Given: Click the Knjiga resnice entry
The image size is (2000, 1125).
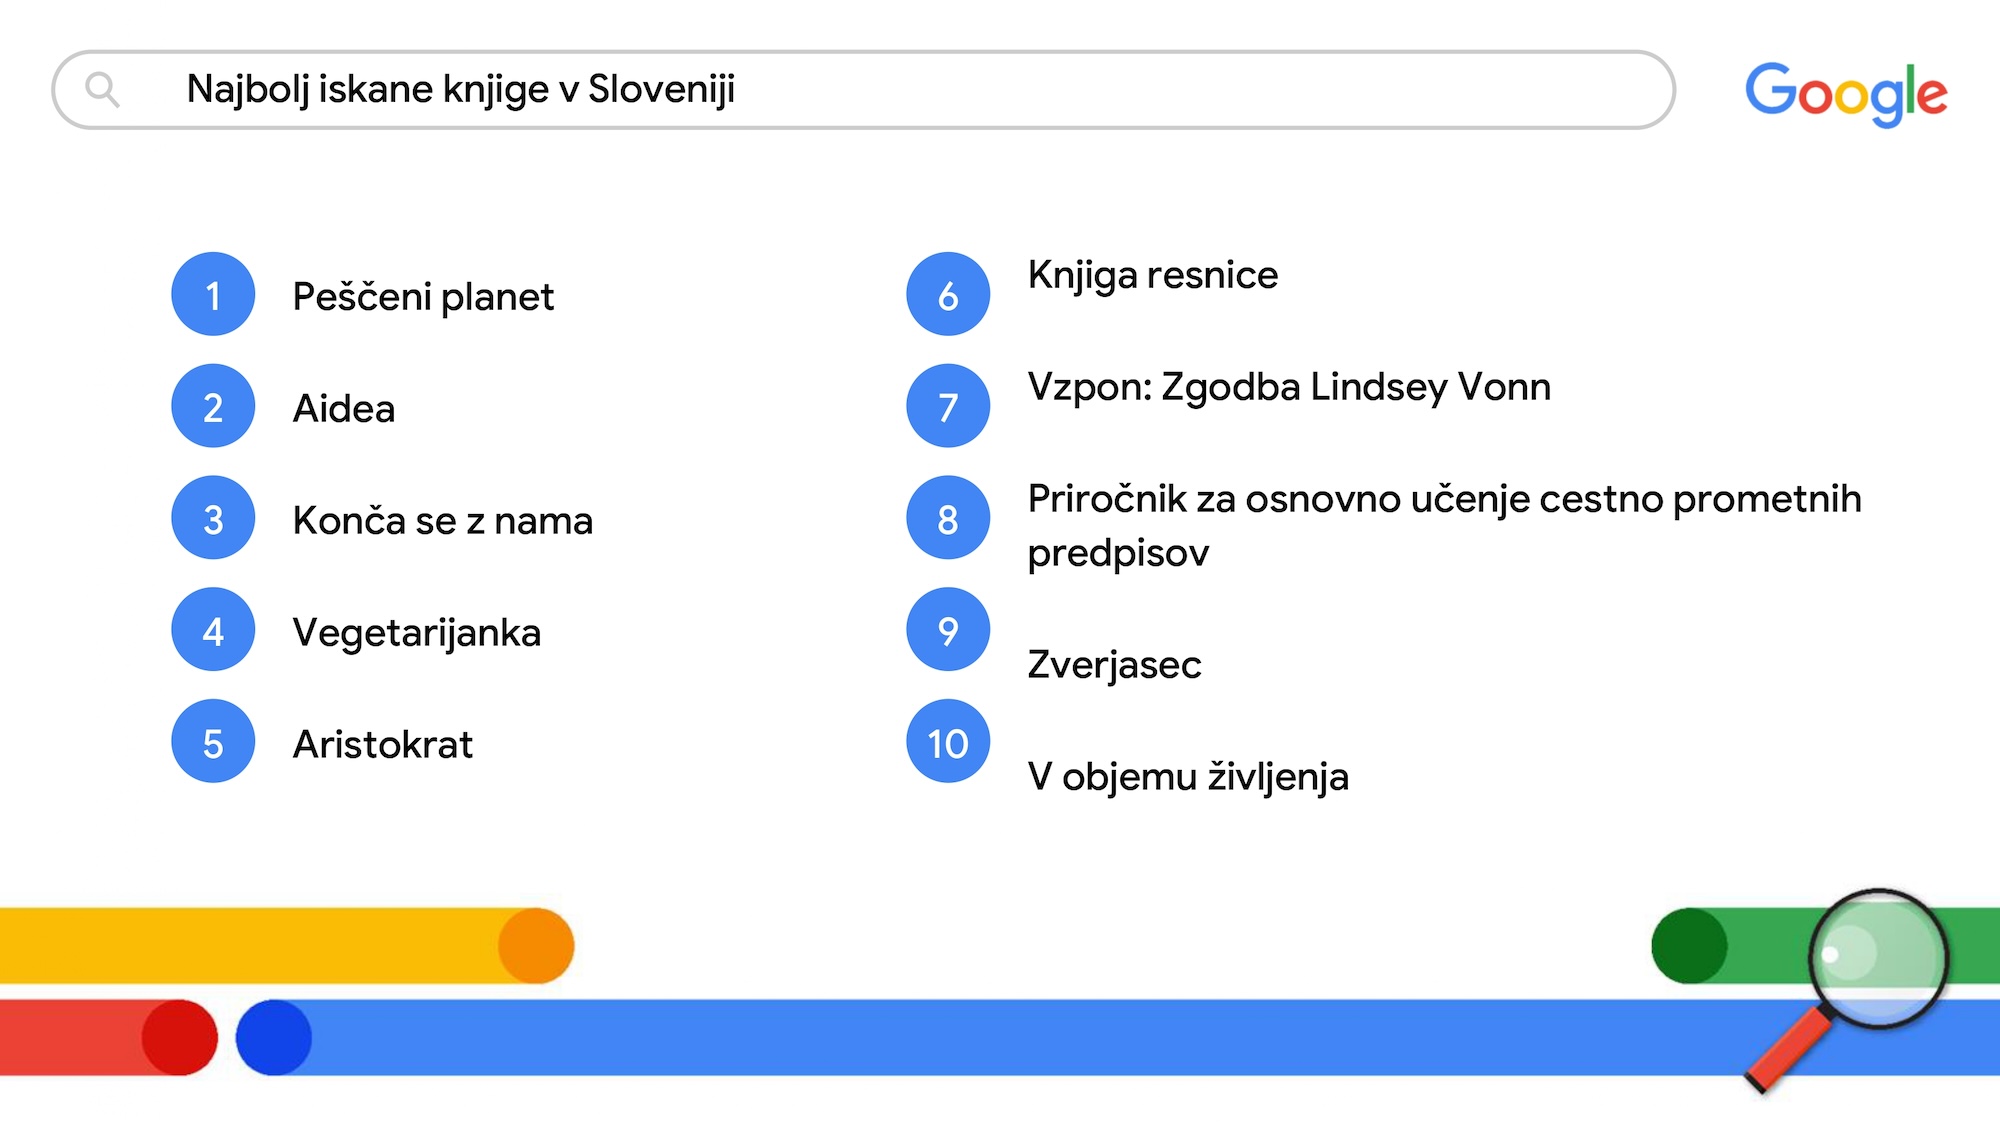Looking at the screenshot, I should (1152, 275).
